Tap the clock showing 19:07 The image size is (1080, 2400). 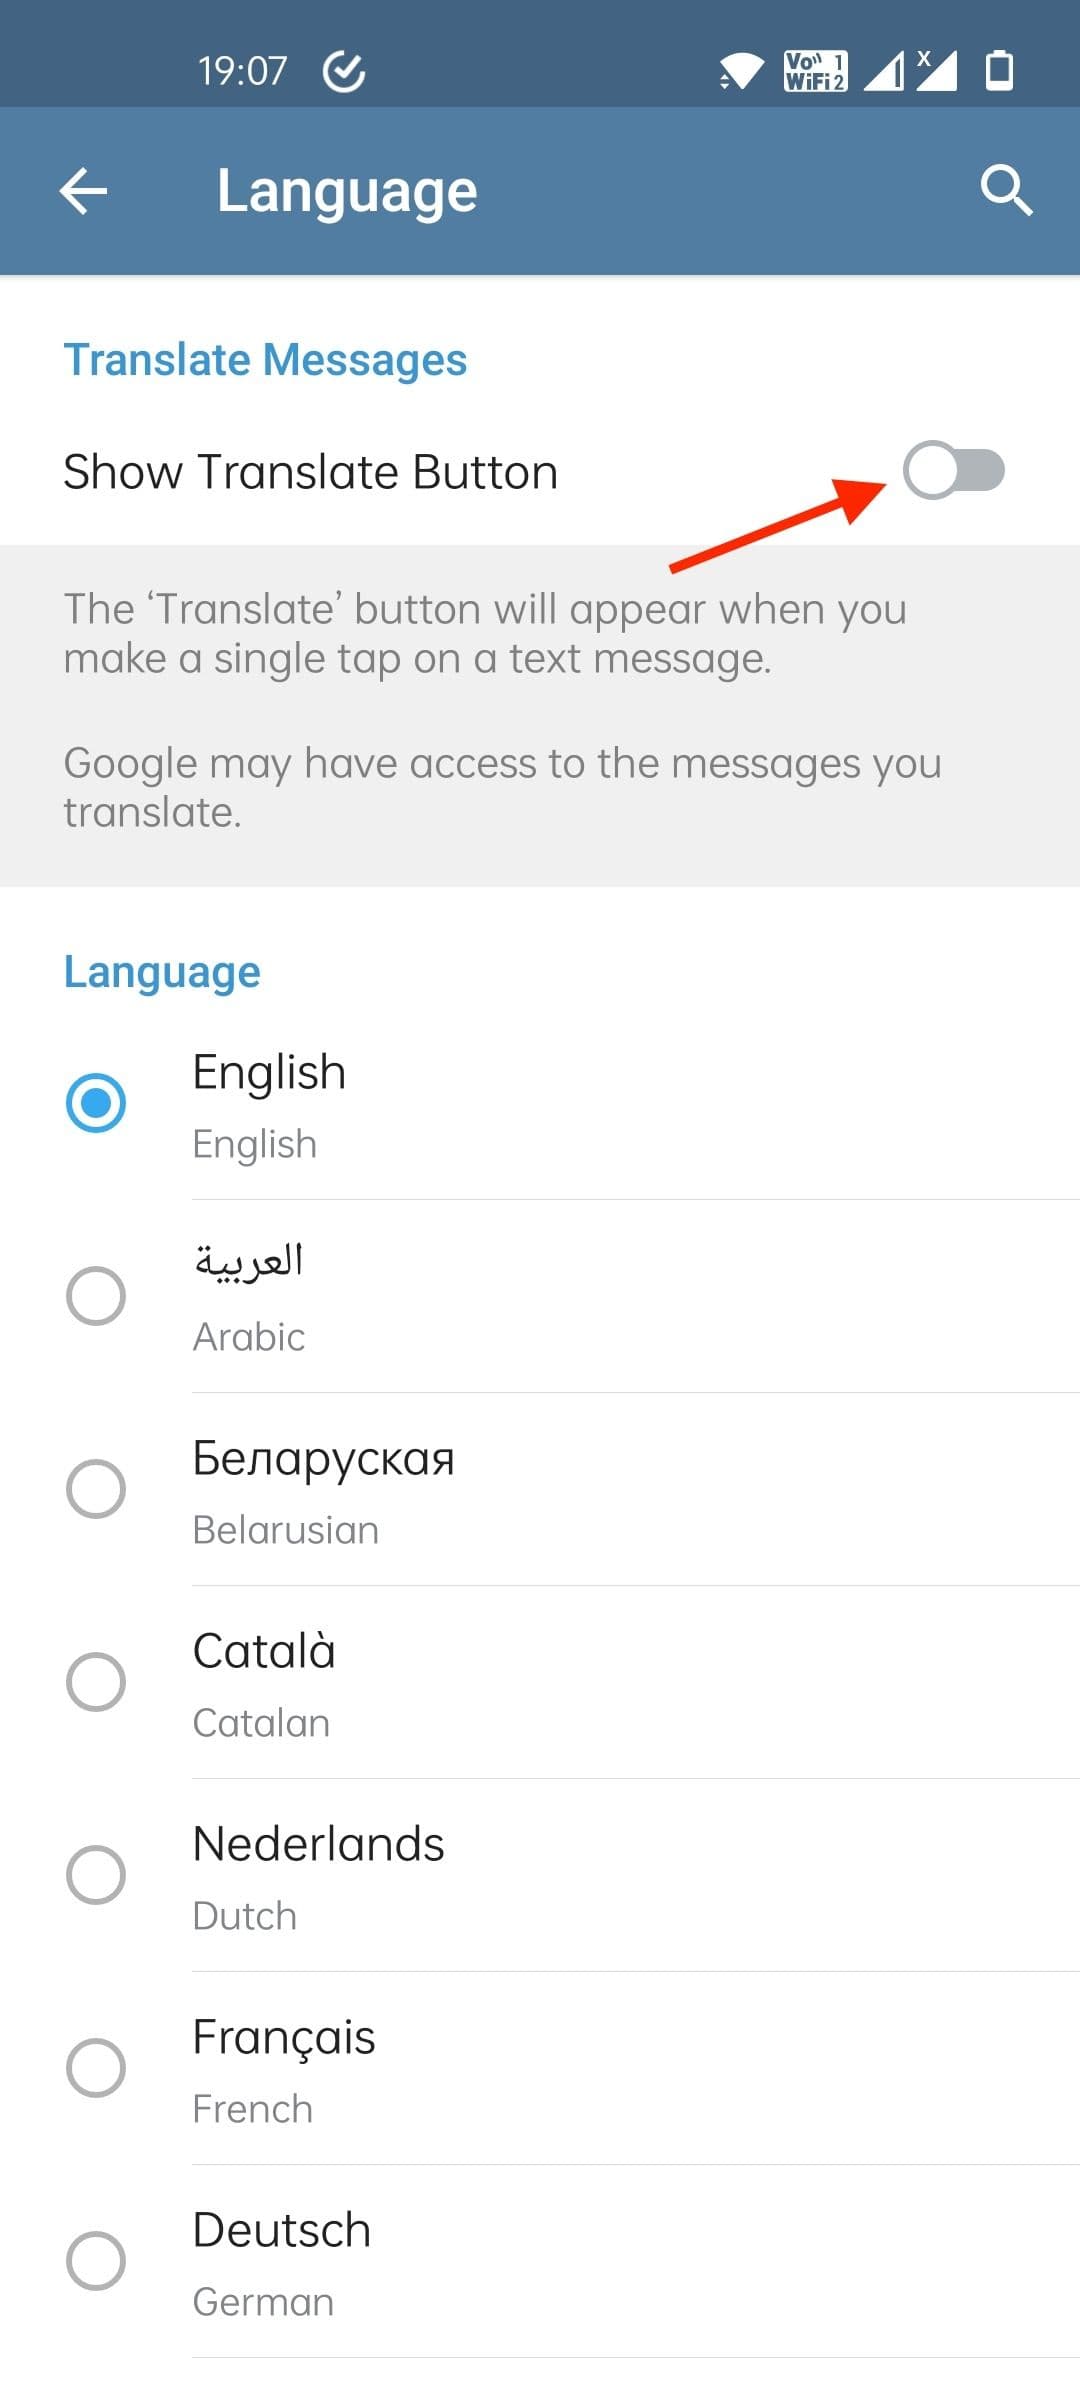(x=242, y=71)
